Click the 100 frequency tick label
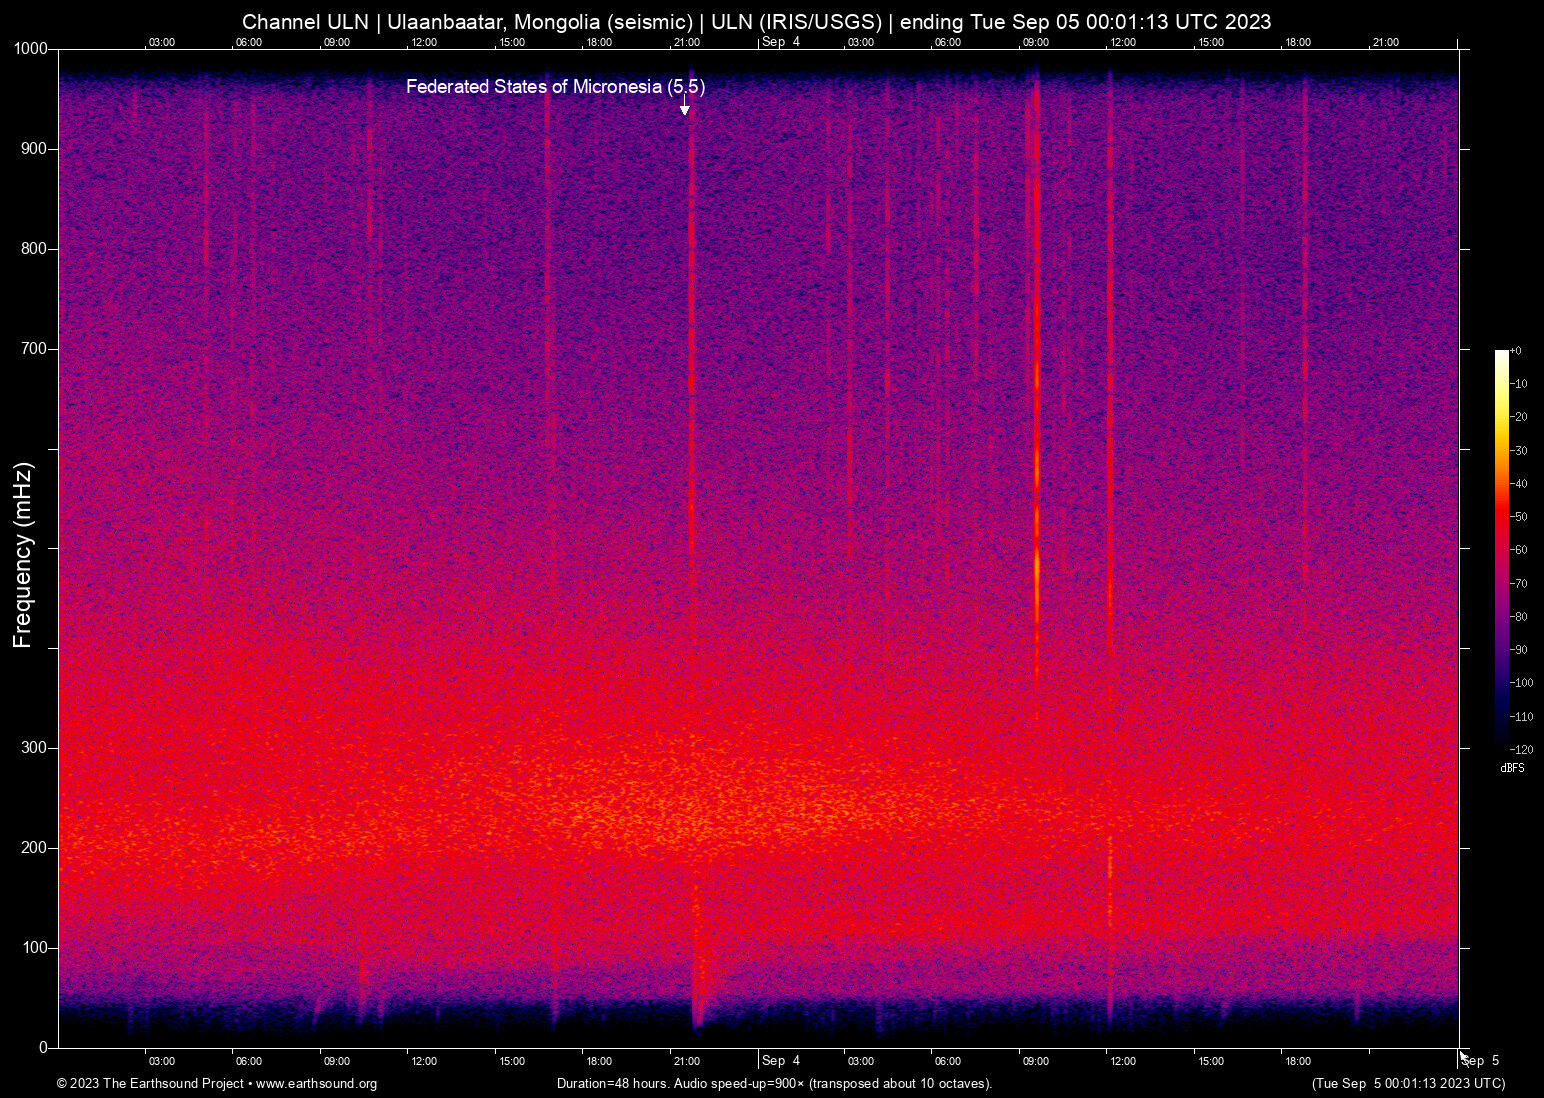This screenshot has height=1098, width=1544. coord(34,948)
